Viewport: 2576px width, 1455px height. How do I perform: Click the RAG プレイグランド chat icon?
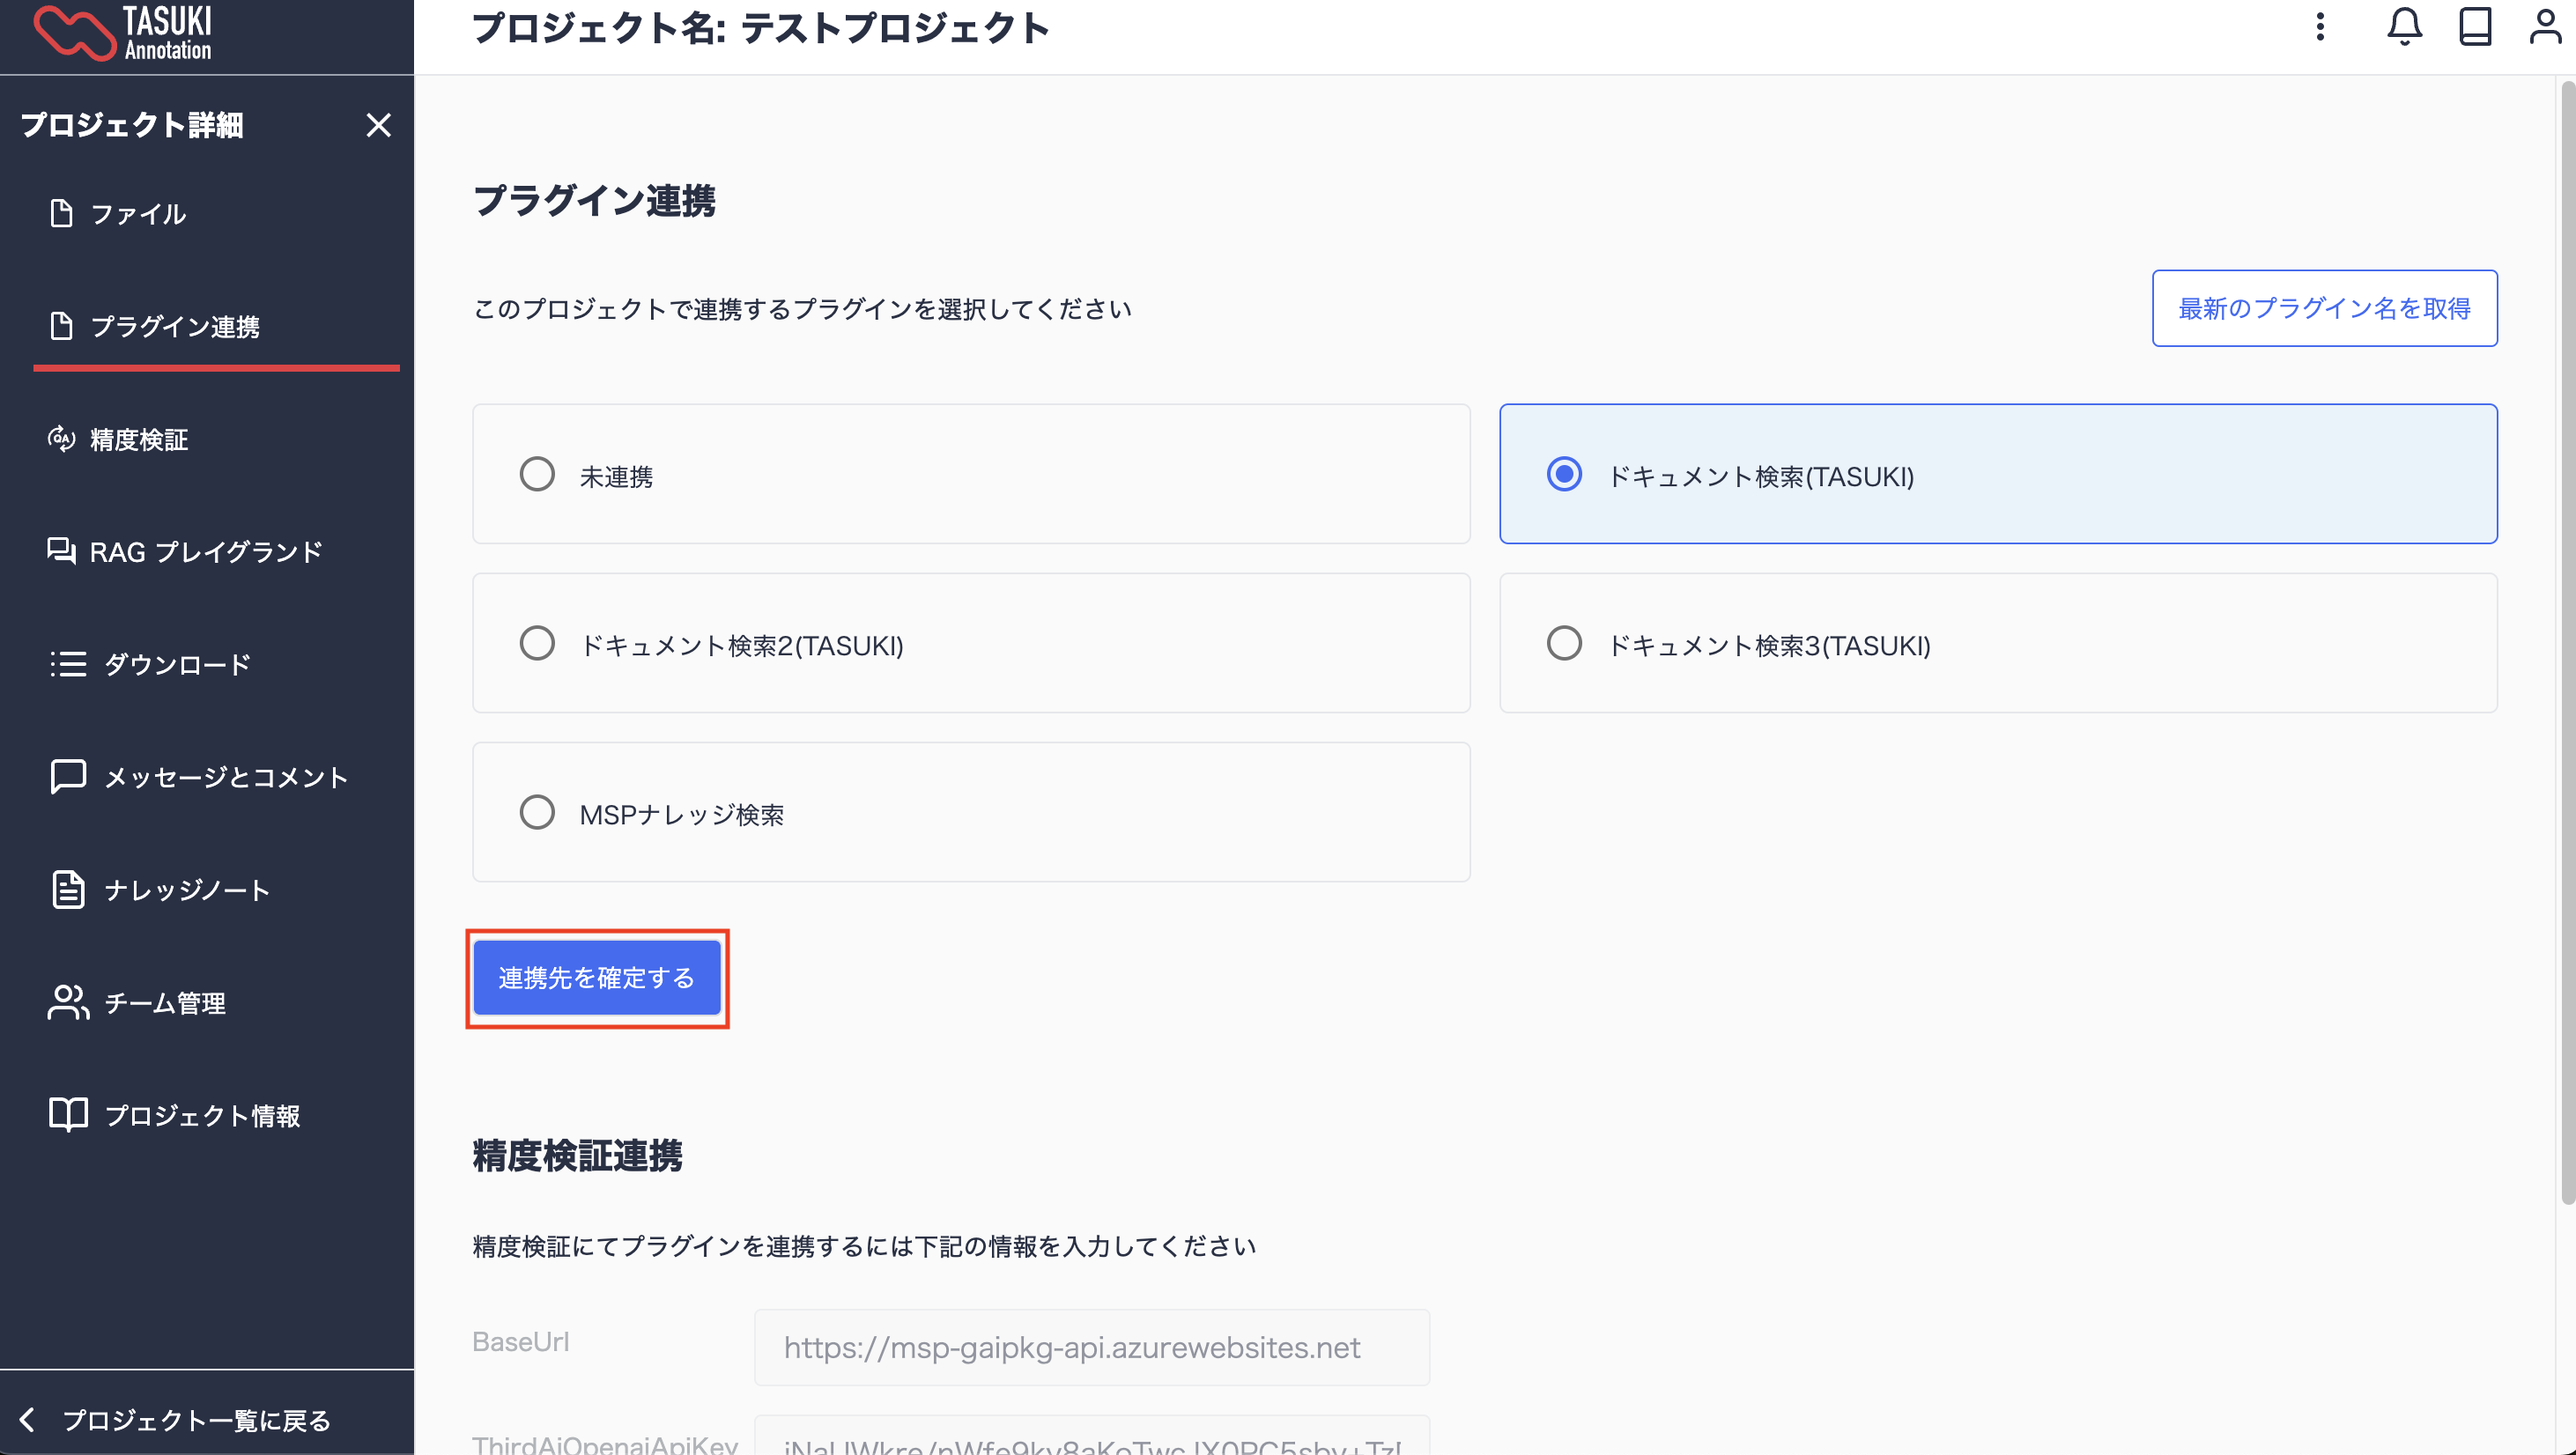pos(61,551)
